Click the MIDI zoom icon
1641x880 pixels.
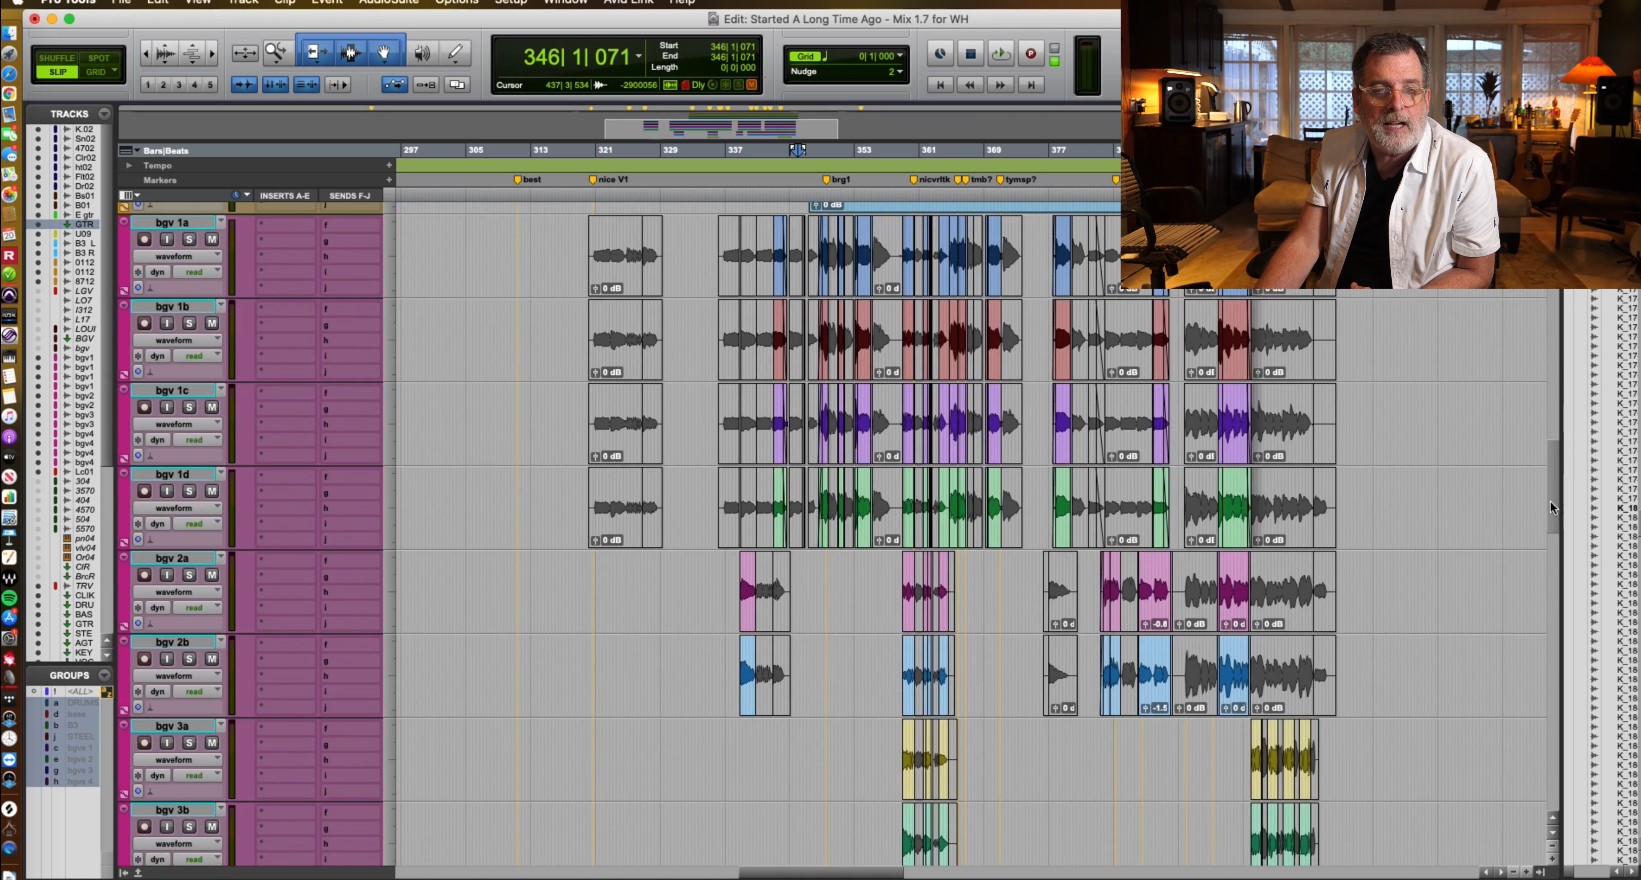[192, 53]
